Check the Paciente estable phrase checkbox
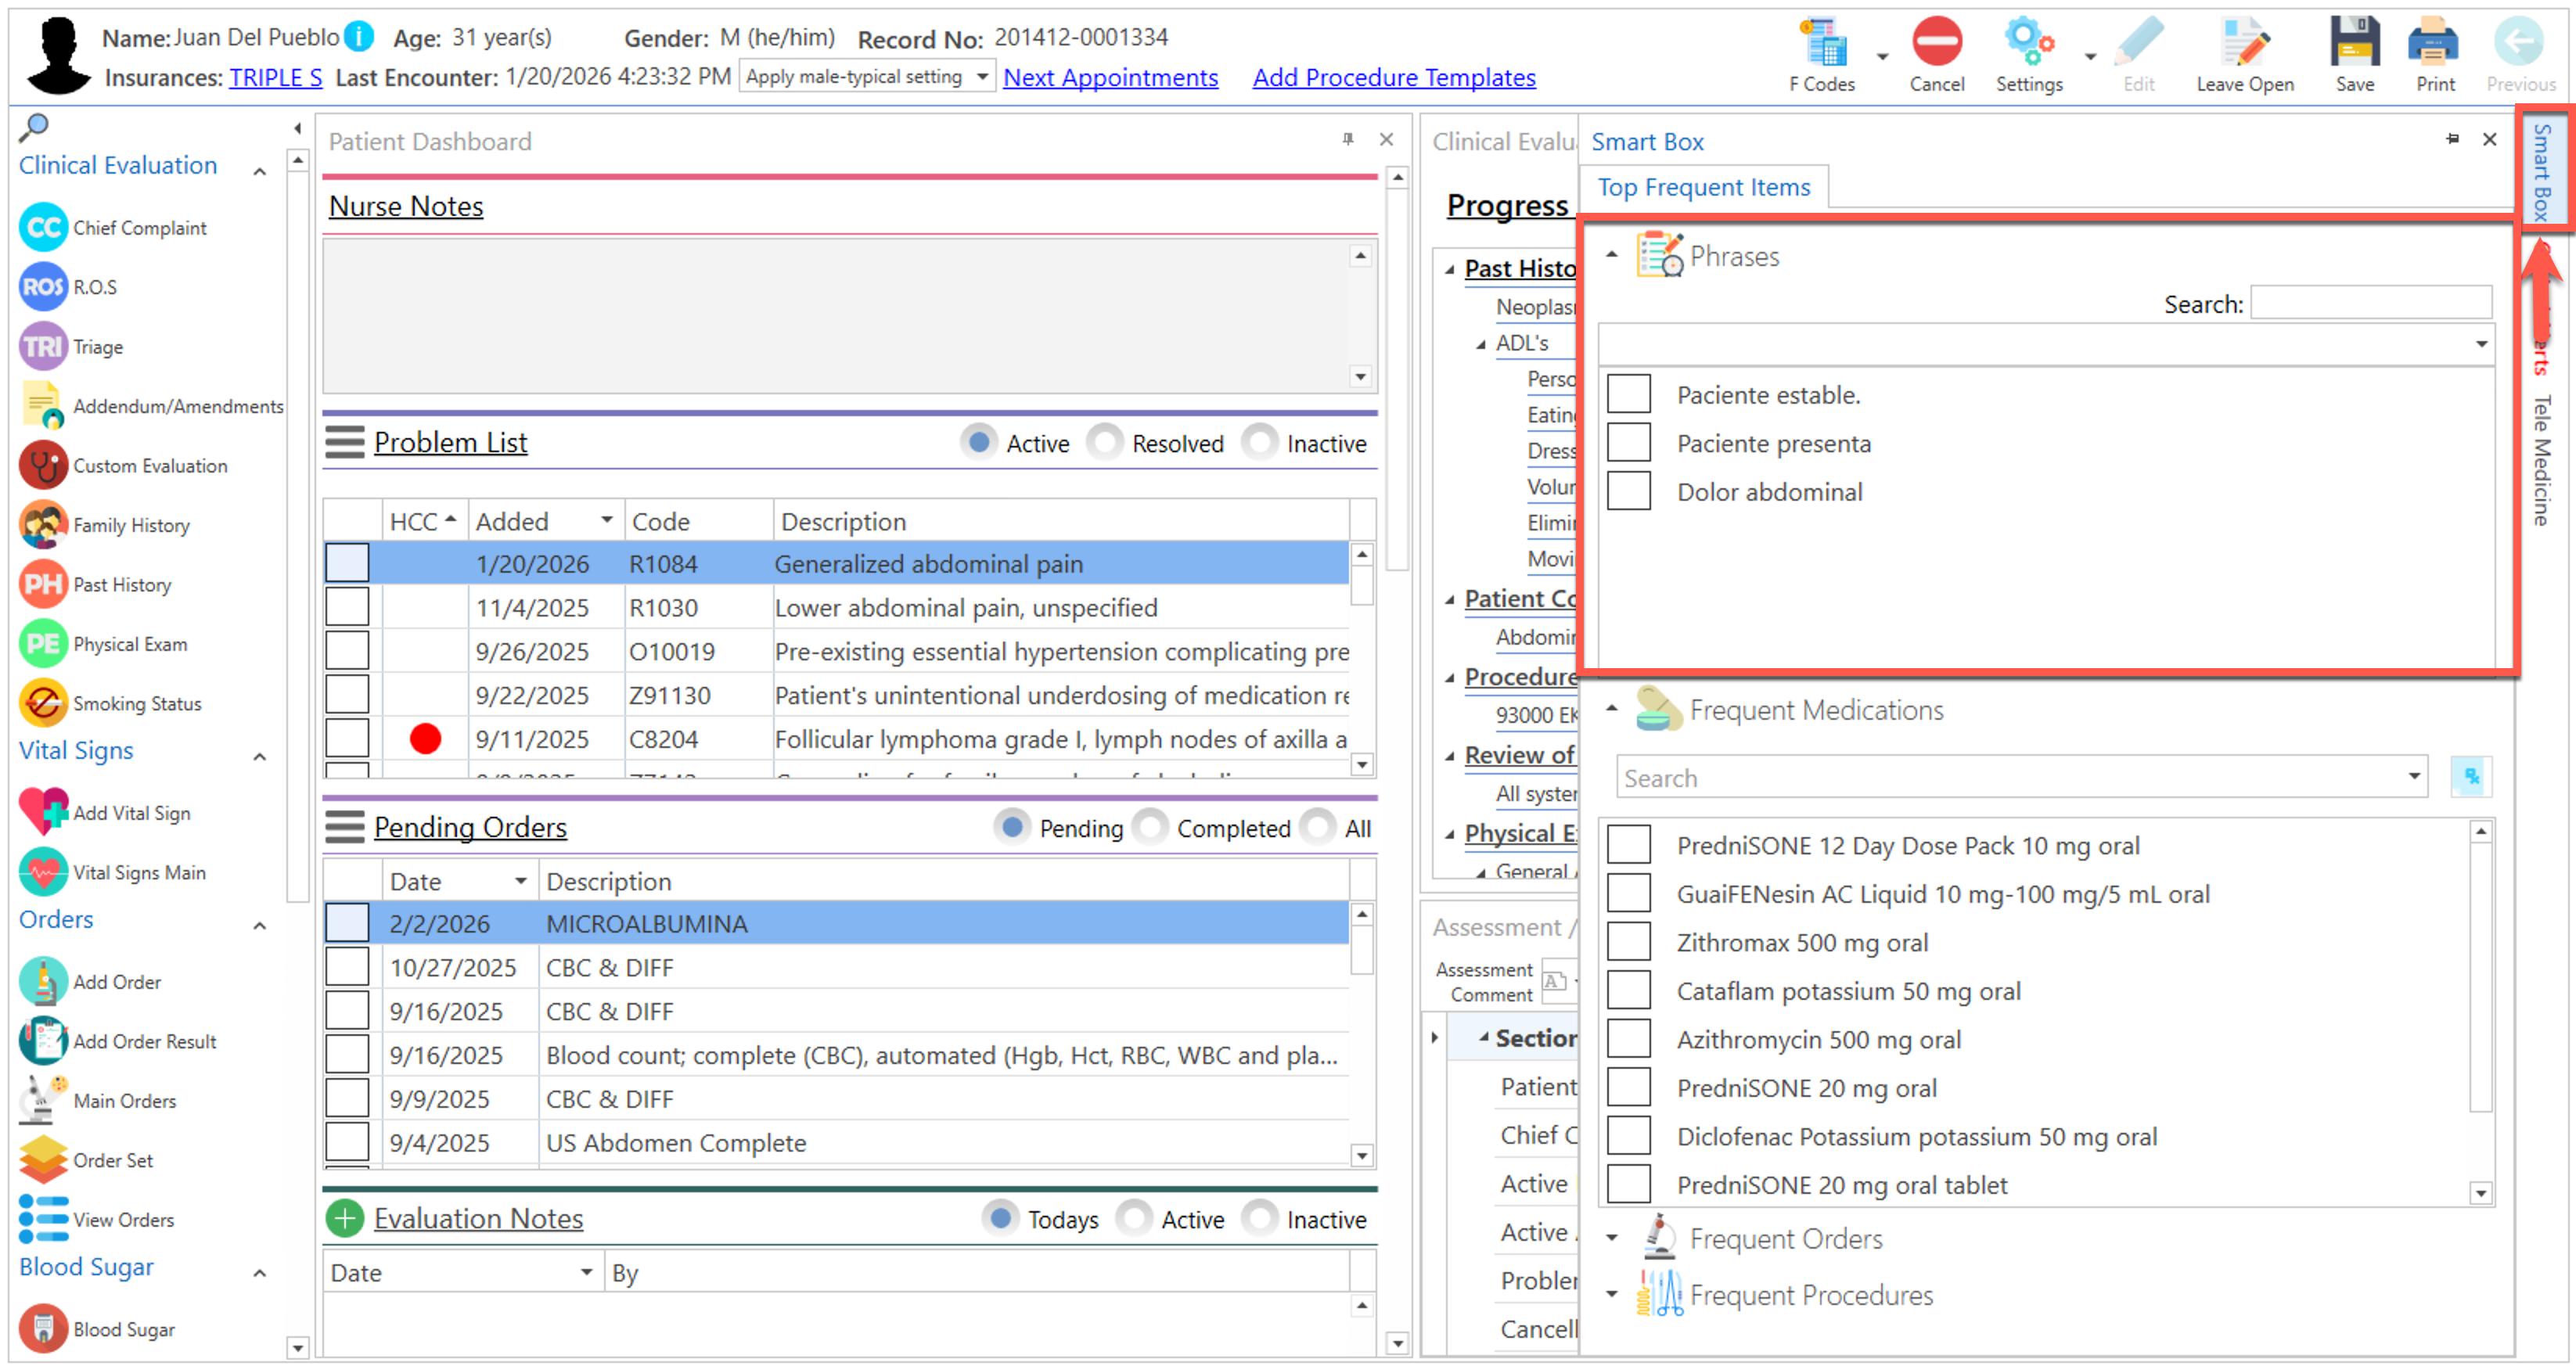2576x1366 pixels. pyautogui.click(x=1628, y=395)
